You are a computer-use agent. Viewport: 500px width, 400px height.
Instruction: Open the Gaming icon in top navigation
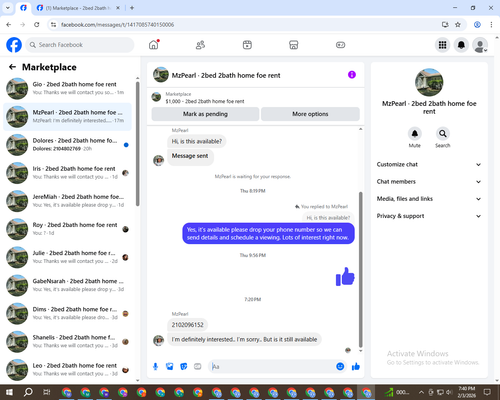pyautogui.click(x=340, y=45)
